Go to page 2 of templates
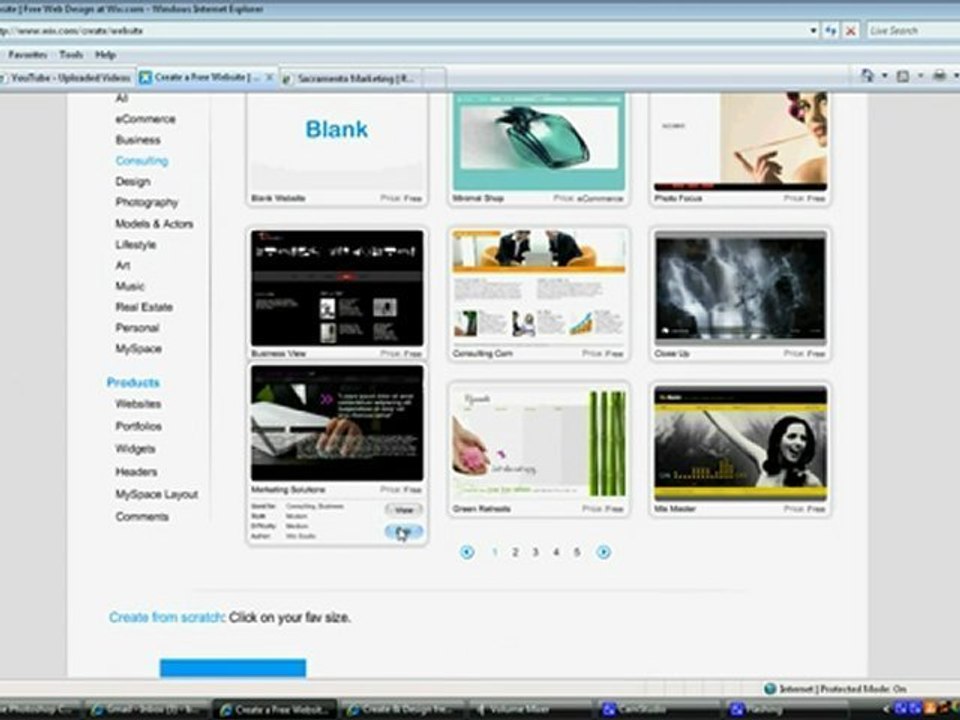This screenshot has height=720, width=960. point(515,552)
